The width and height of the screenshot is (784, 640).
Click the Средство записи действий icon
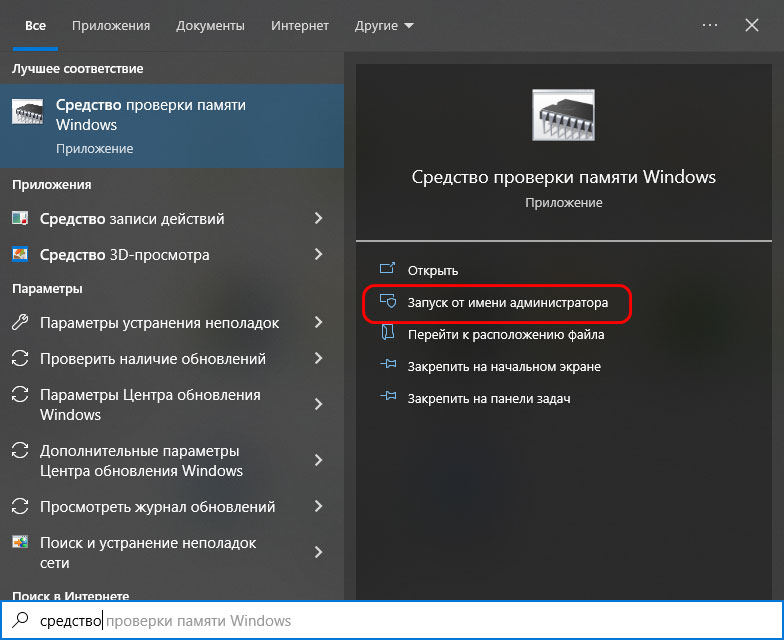click(20, 218)
